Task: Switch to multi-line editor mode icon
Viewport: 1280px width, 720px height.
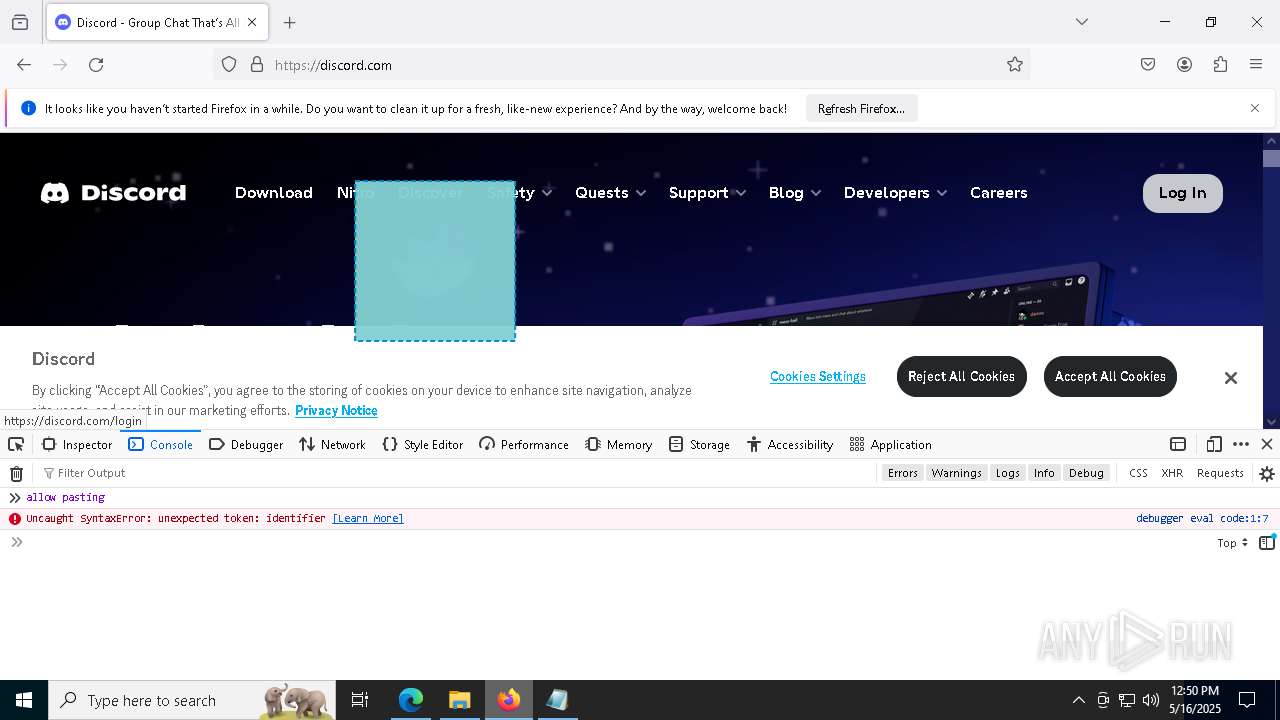Action: pyautogui.click(x=1267, y=543)
